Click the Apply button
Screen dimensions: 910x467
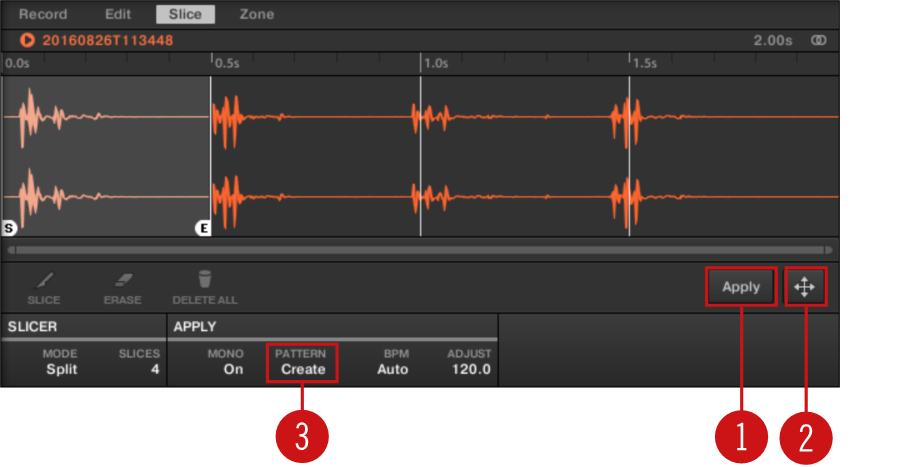tap(741, 287)
